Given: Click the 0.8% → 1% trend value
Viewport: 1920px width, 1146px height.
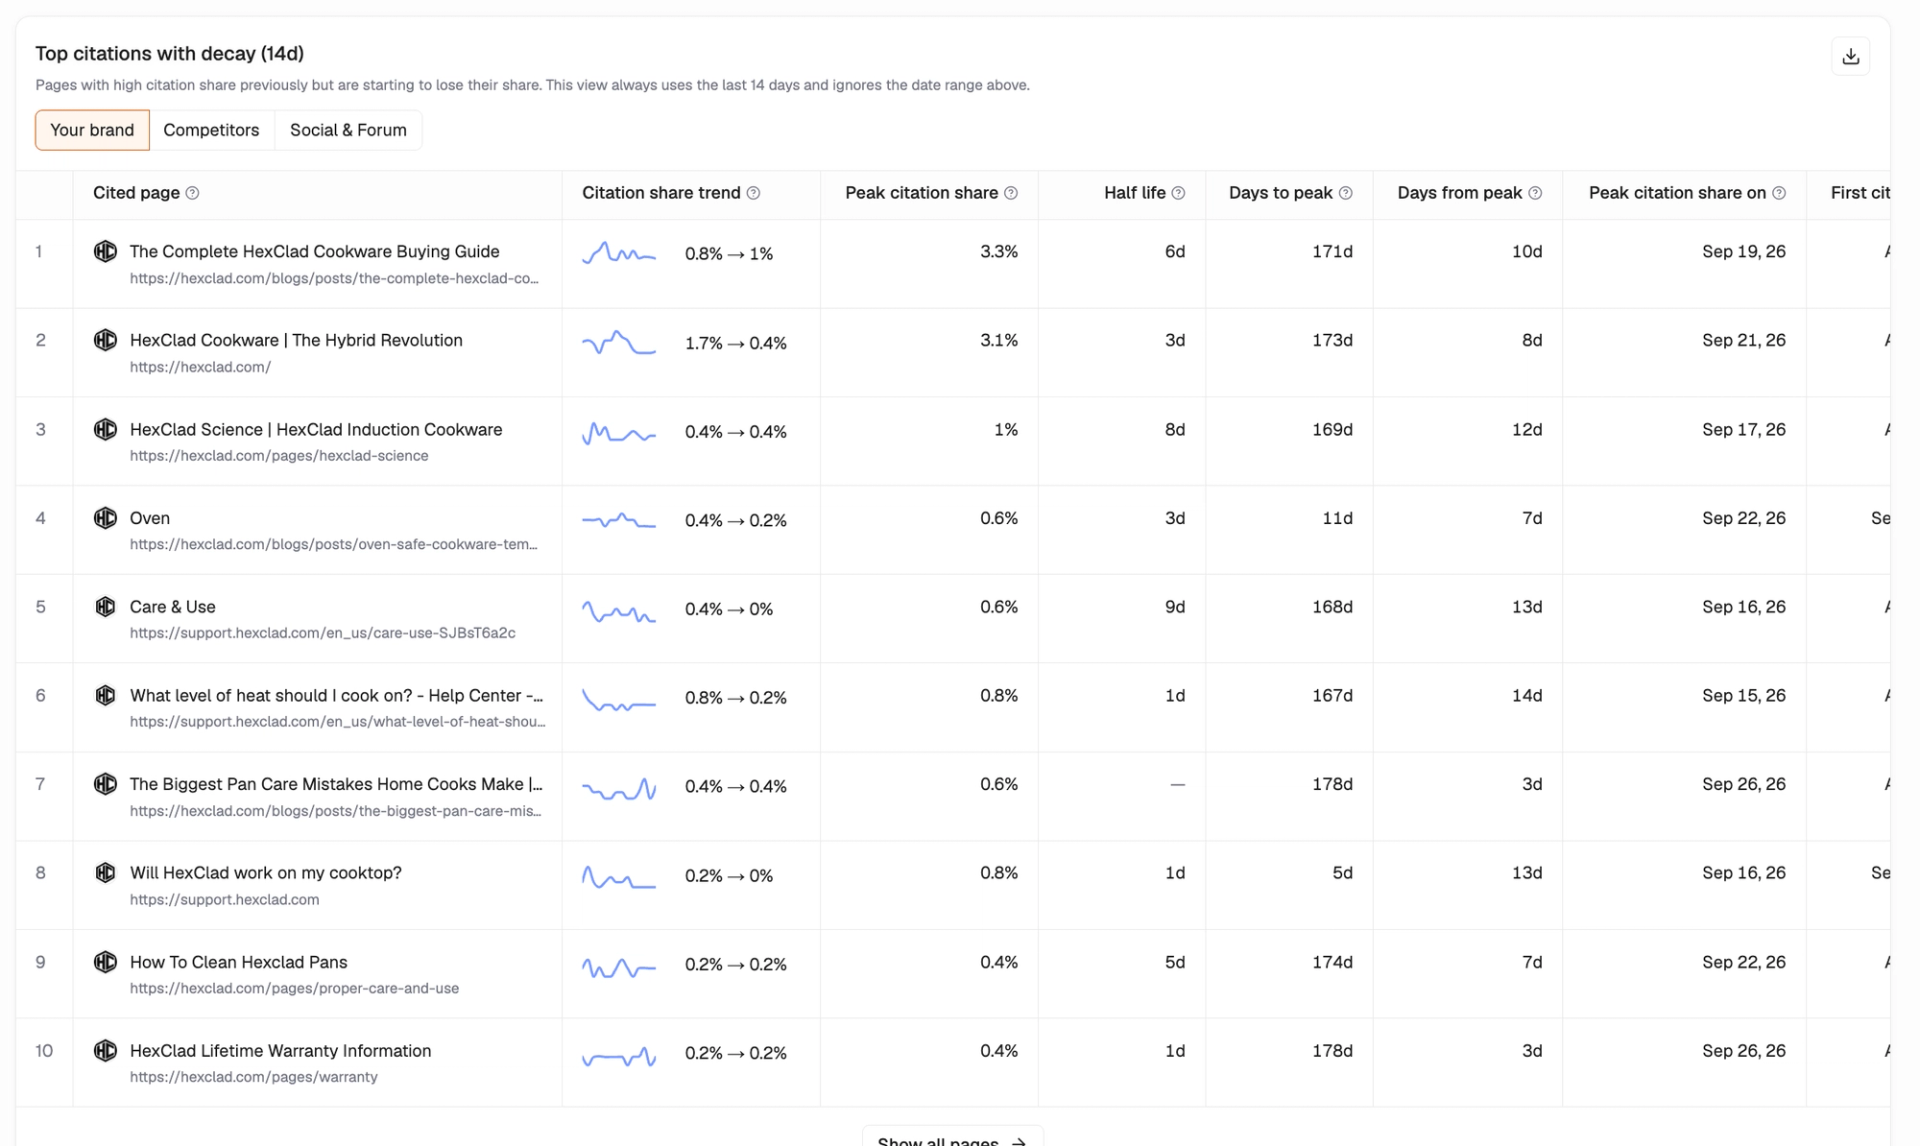Looking at the screenshot, I should coord(729,254).
